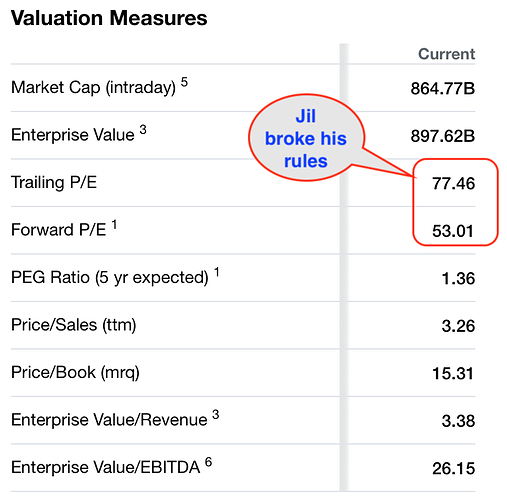Click the 'Jil broke his rules' callout bubble
The image size is (507, 500).
tap(306, 138)
